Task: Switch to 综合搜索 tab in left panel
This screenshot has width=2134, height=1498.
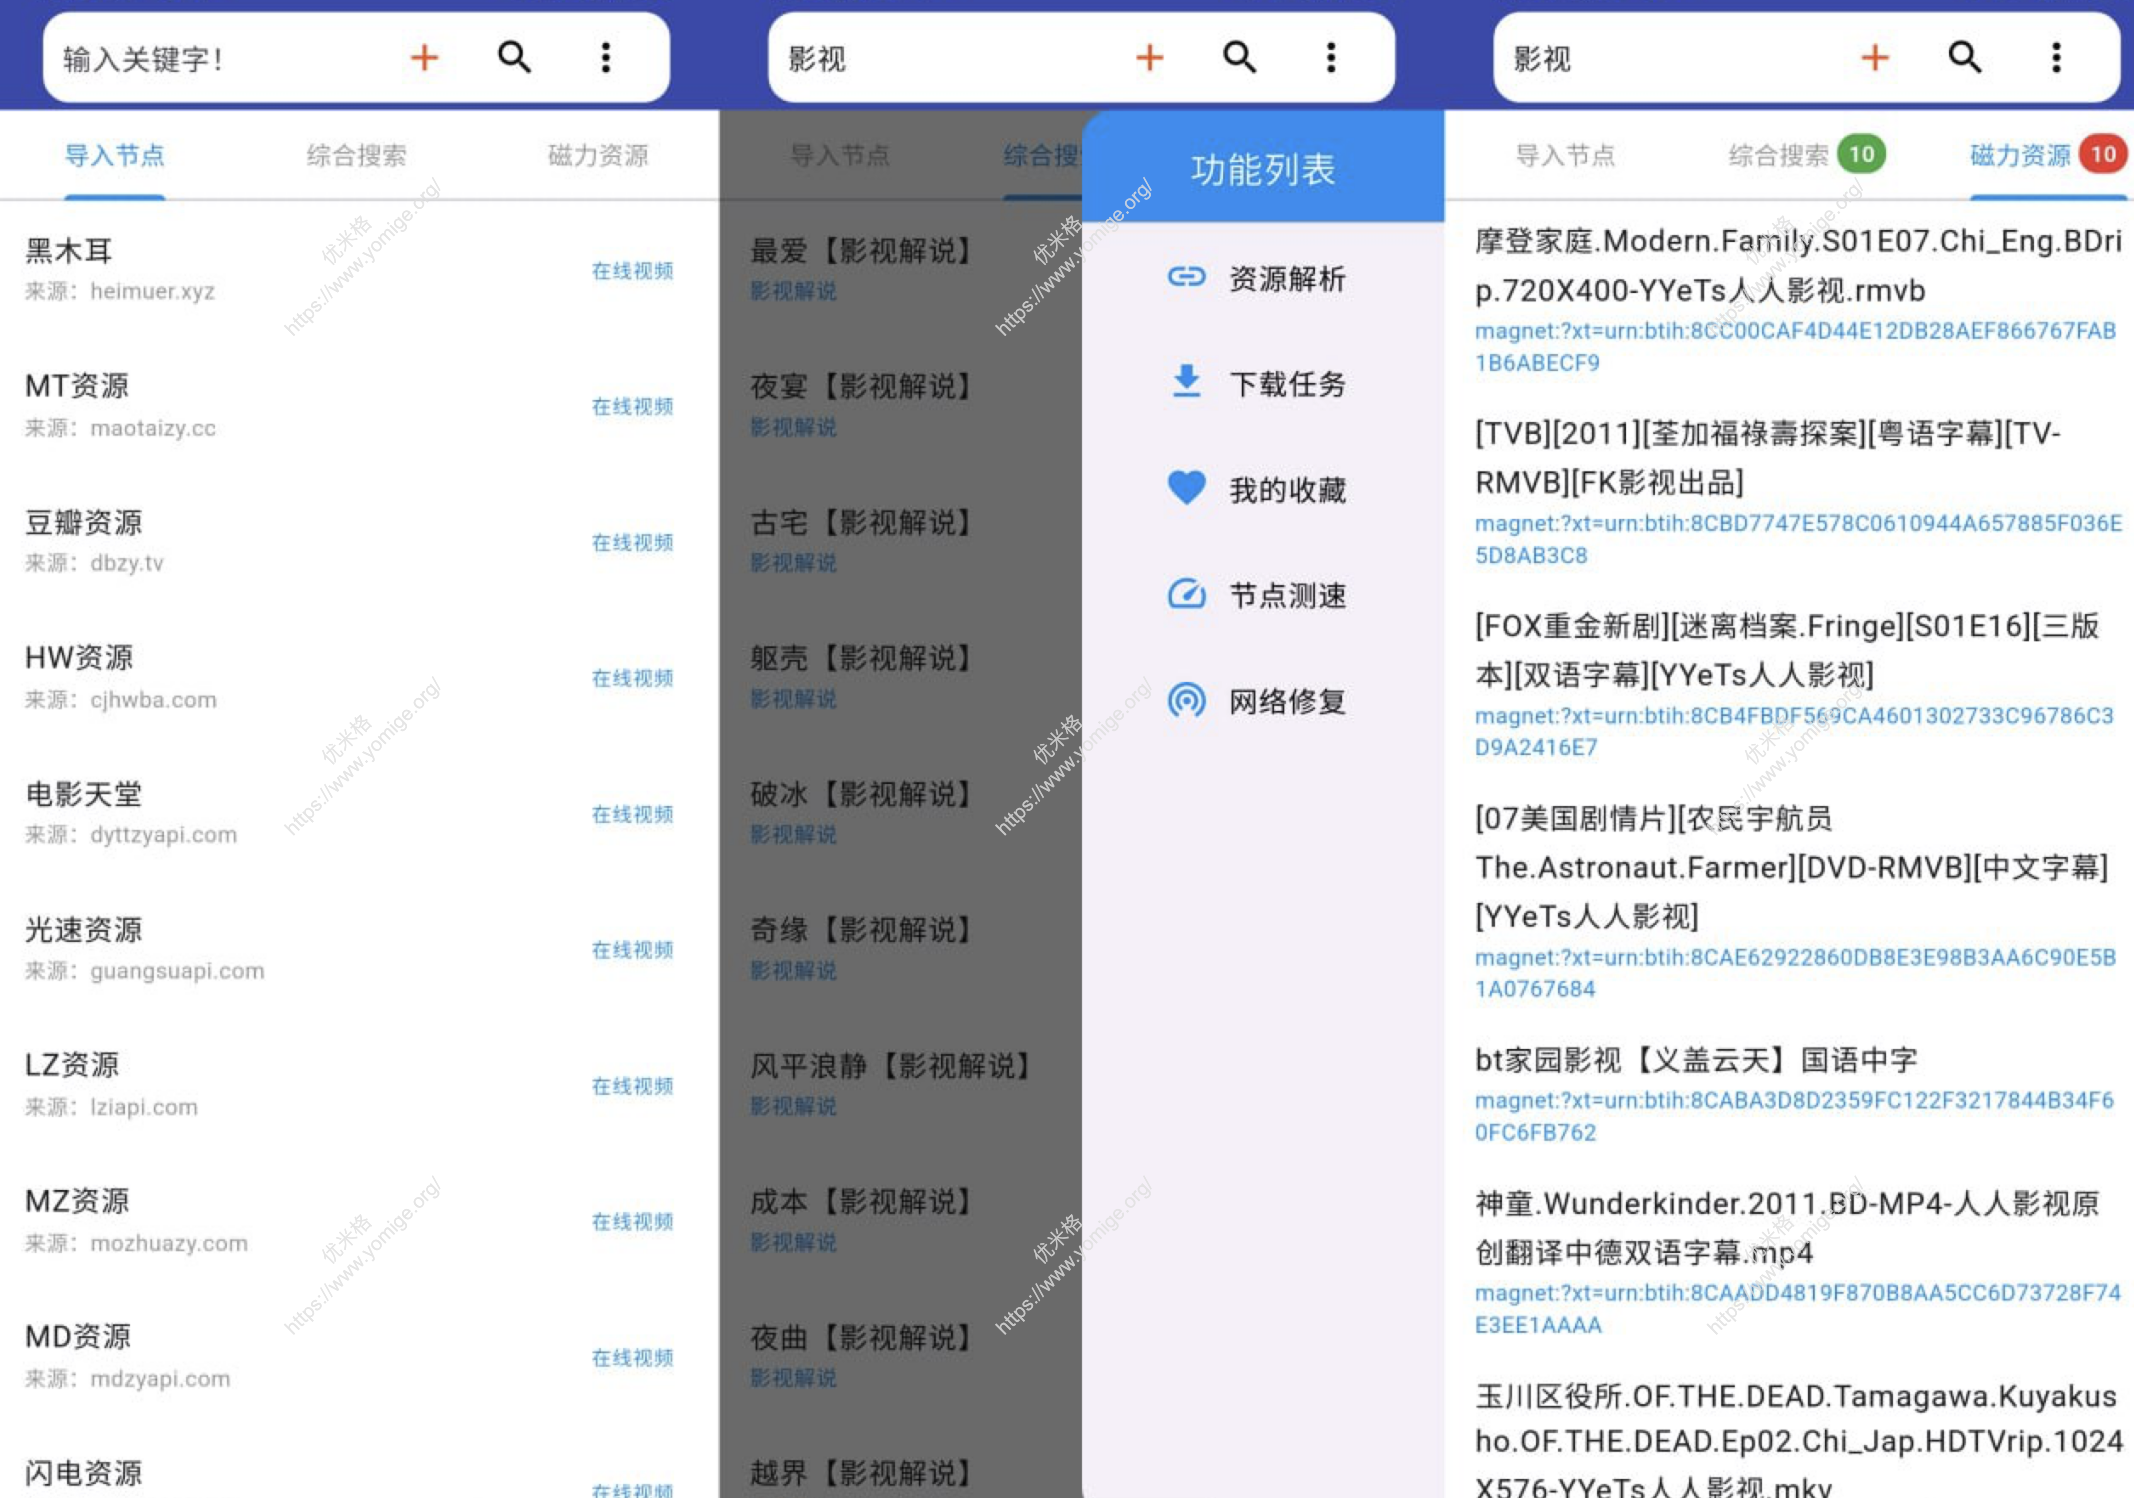Action: [x=356, y=155]
